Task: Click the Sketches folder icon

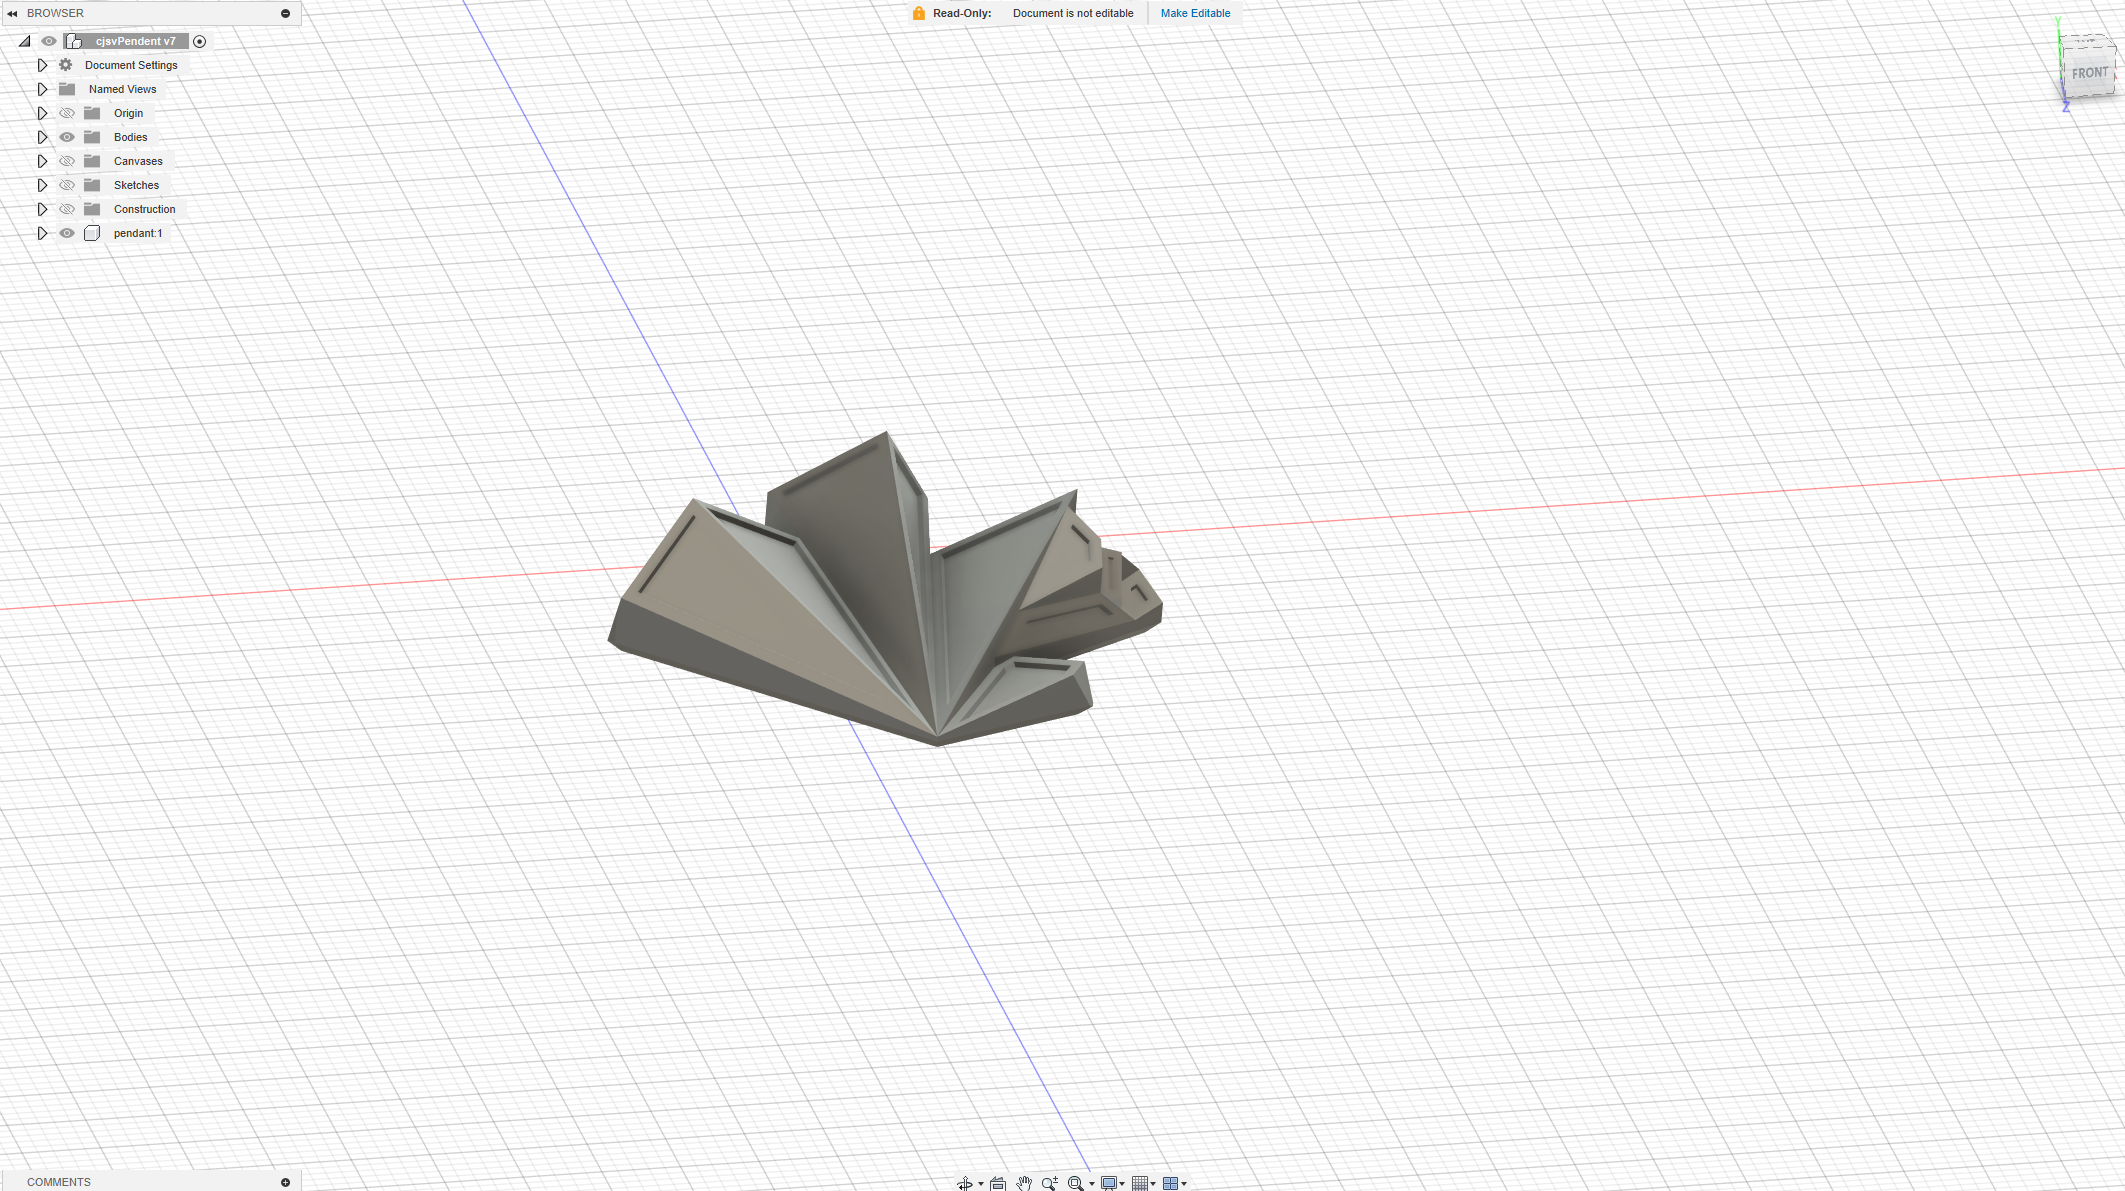Action: pos(92,185)
